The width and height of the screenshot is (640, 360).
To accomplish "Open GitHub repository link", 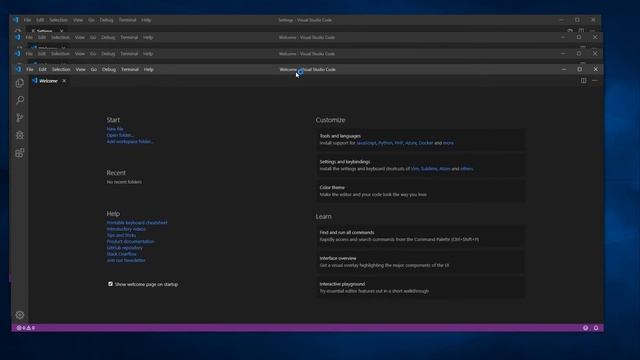I will pyautogui.click(x=124, y=248).
